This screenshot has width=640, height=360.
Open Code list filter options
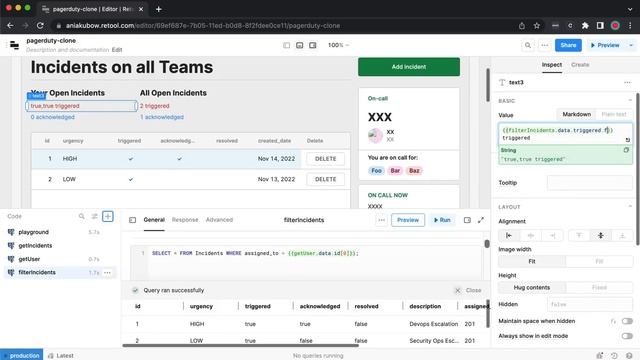94,216
